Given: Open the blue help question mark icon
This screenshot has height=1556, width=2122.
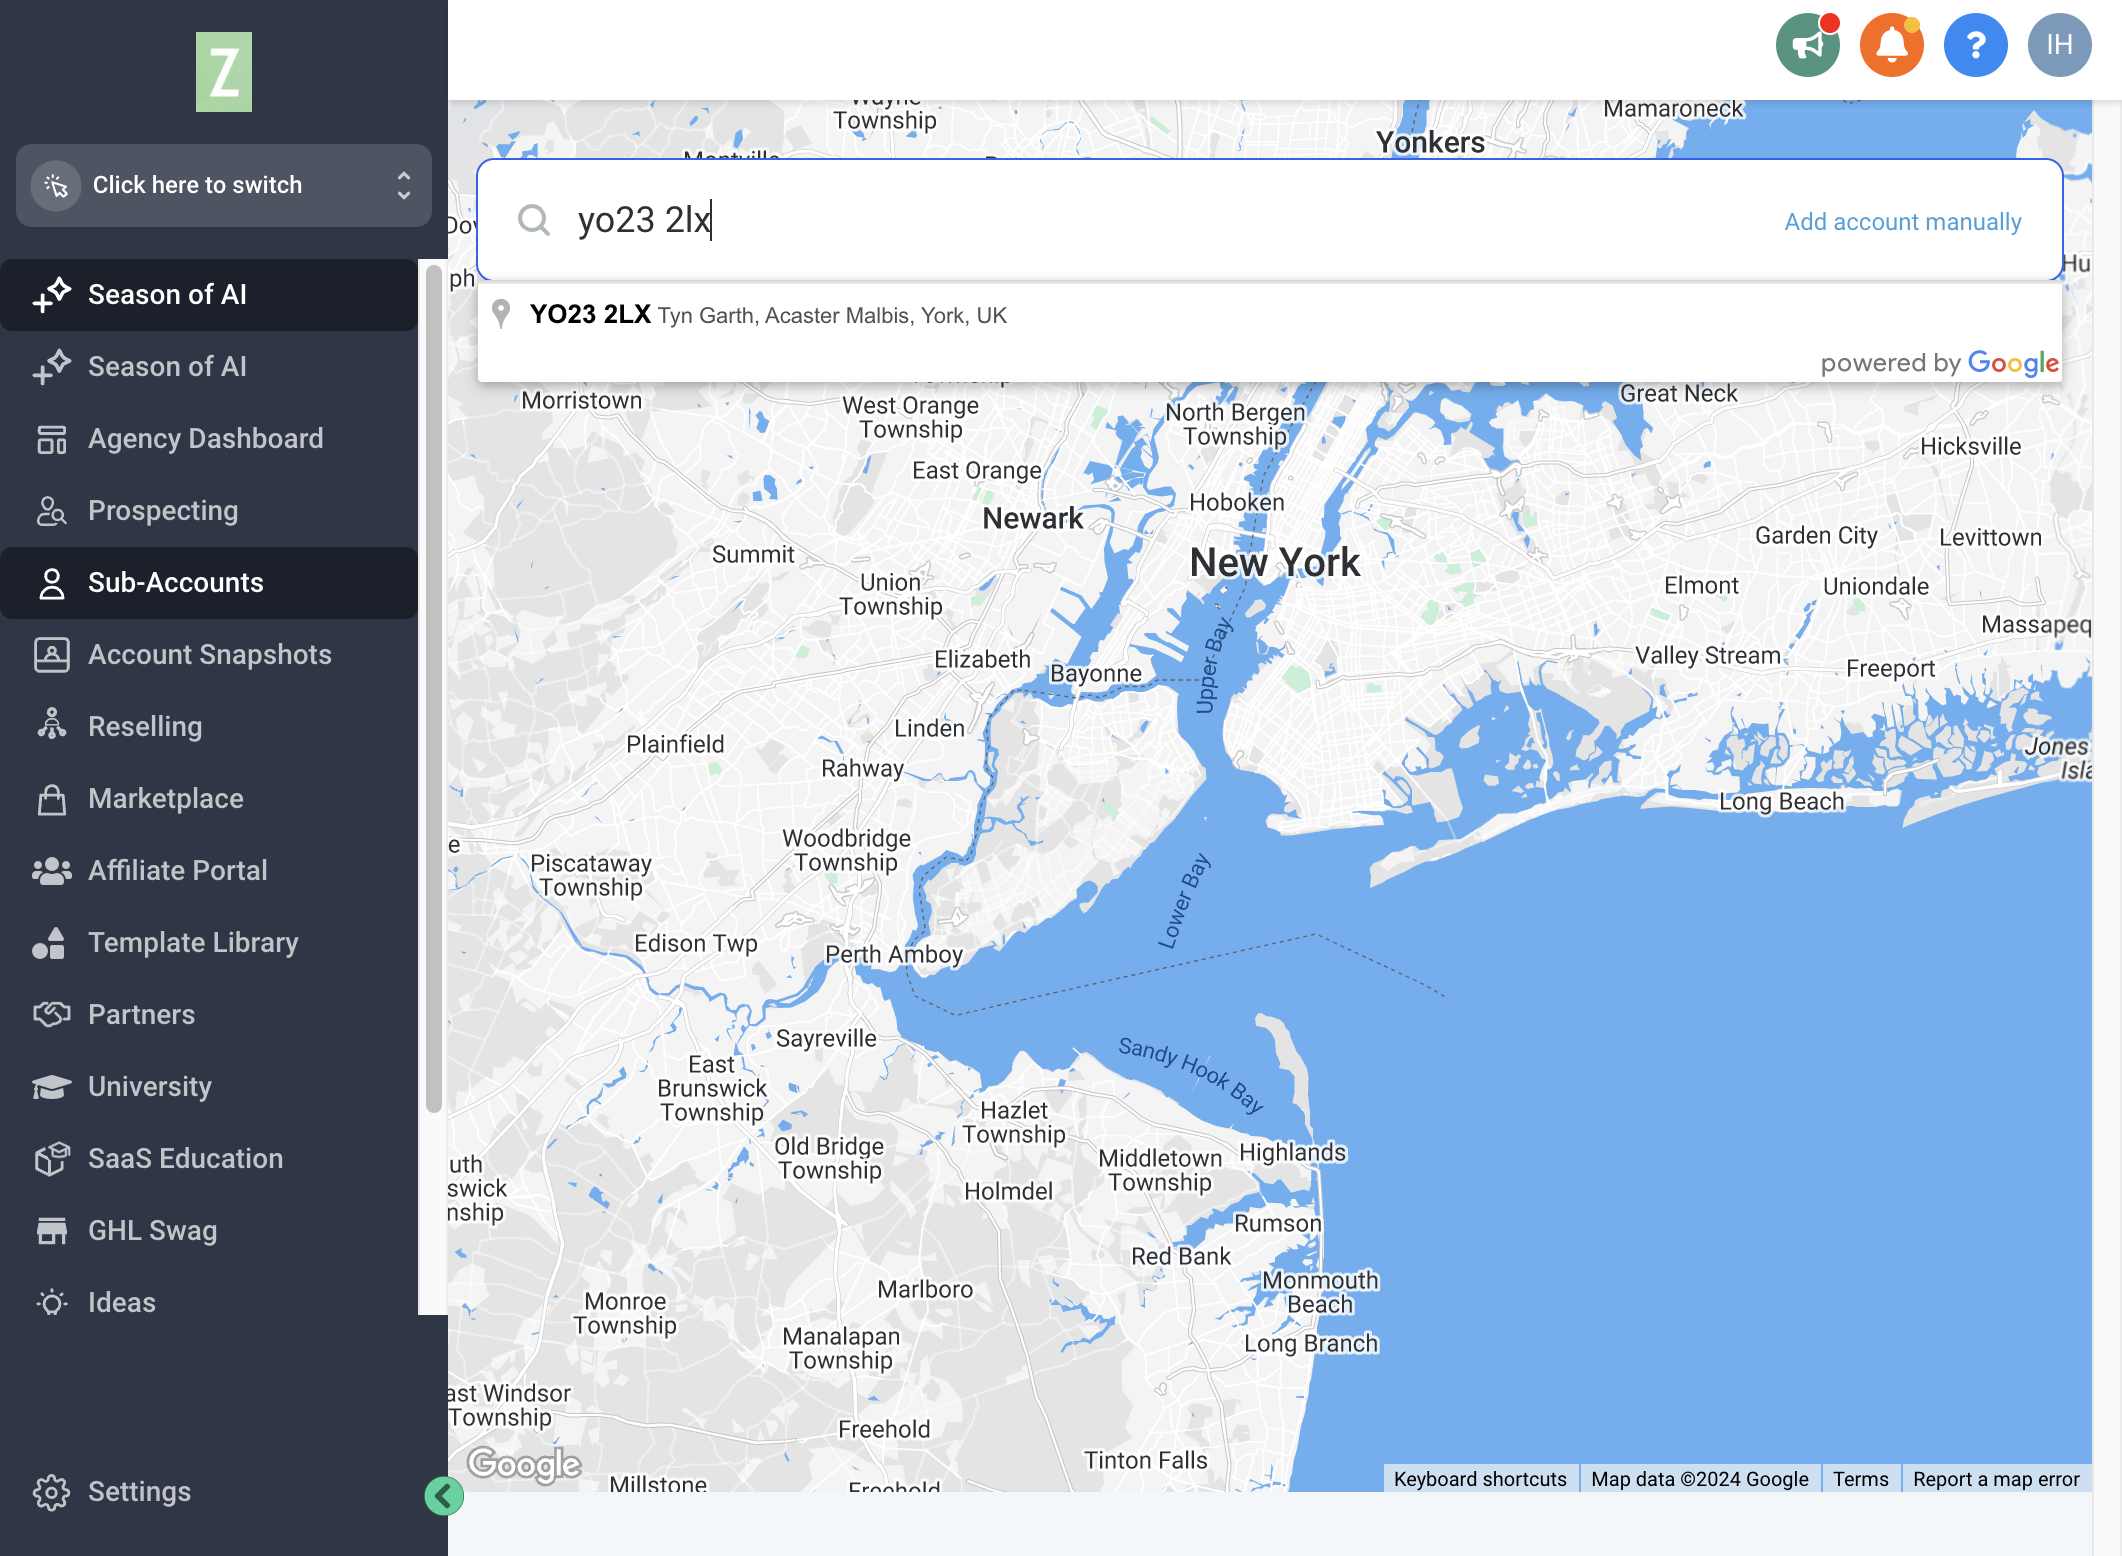Looking at the screenshot, I should tap(1975, 45).
